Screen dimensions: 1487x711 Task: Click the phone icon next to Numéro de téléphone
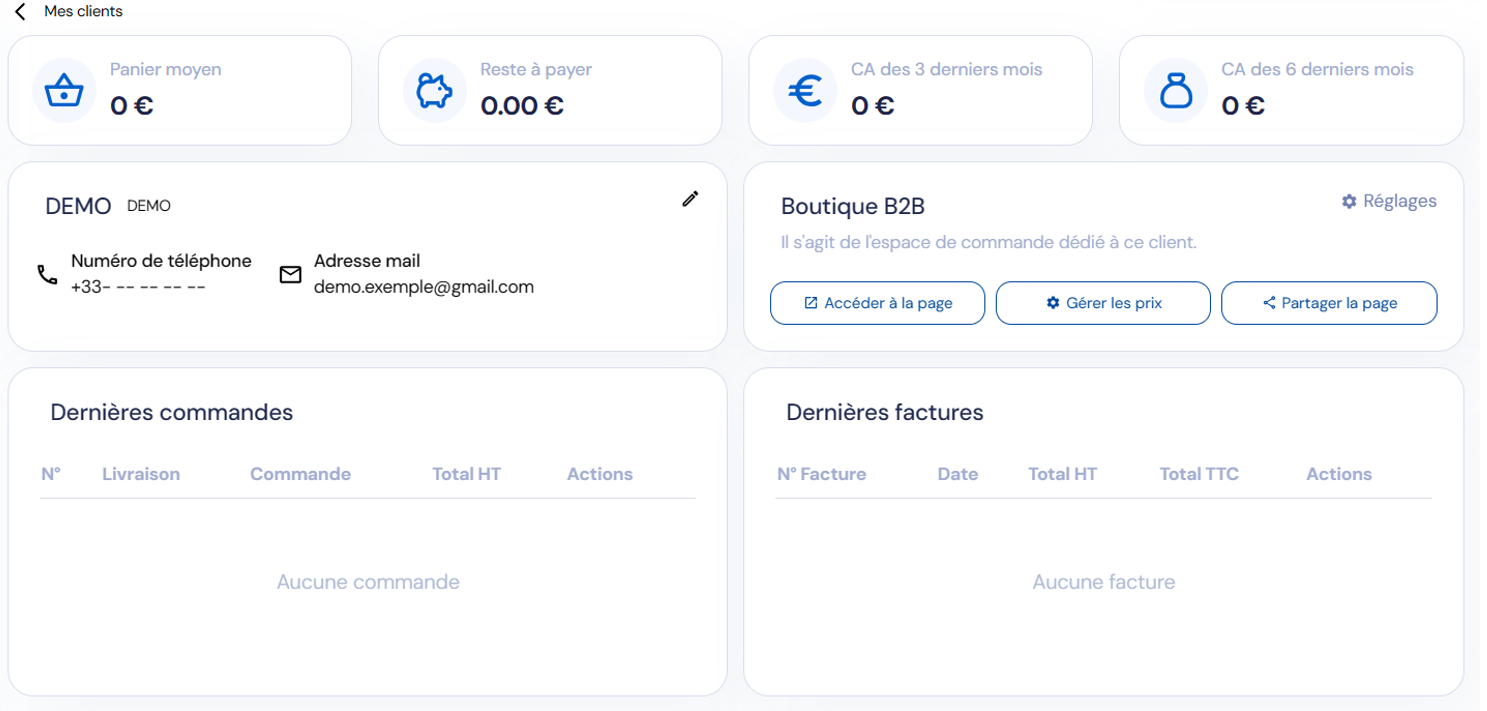coord(47,274)
